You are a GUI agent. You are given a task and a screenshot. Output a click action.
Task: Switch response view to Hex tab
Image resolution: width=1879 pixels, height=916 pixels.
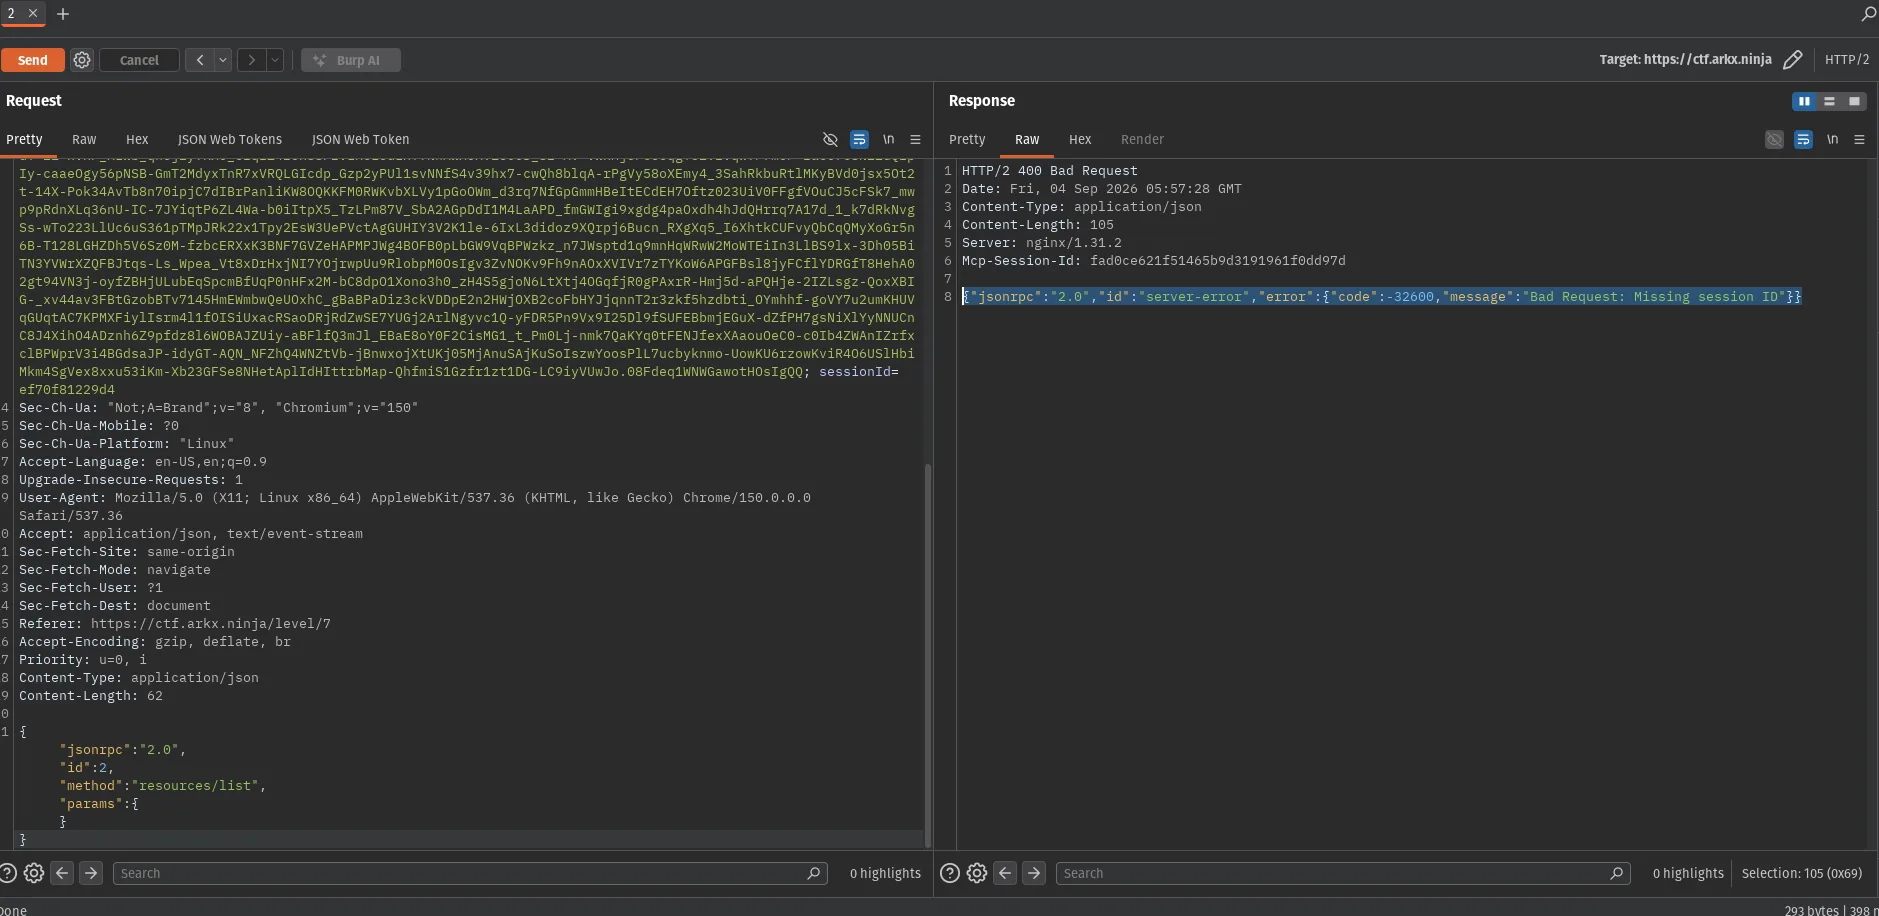pos(1080,139)
